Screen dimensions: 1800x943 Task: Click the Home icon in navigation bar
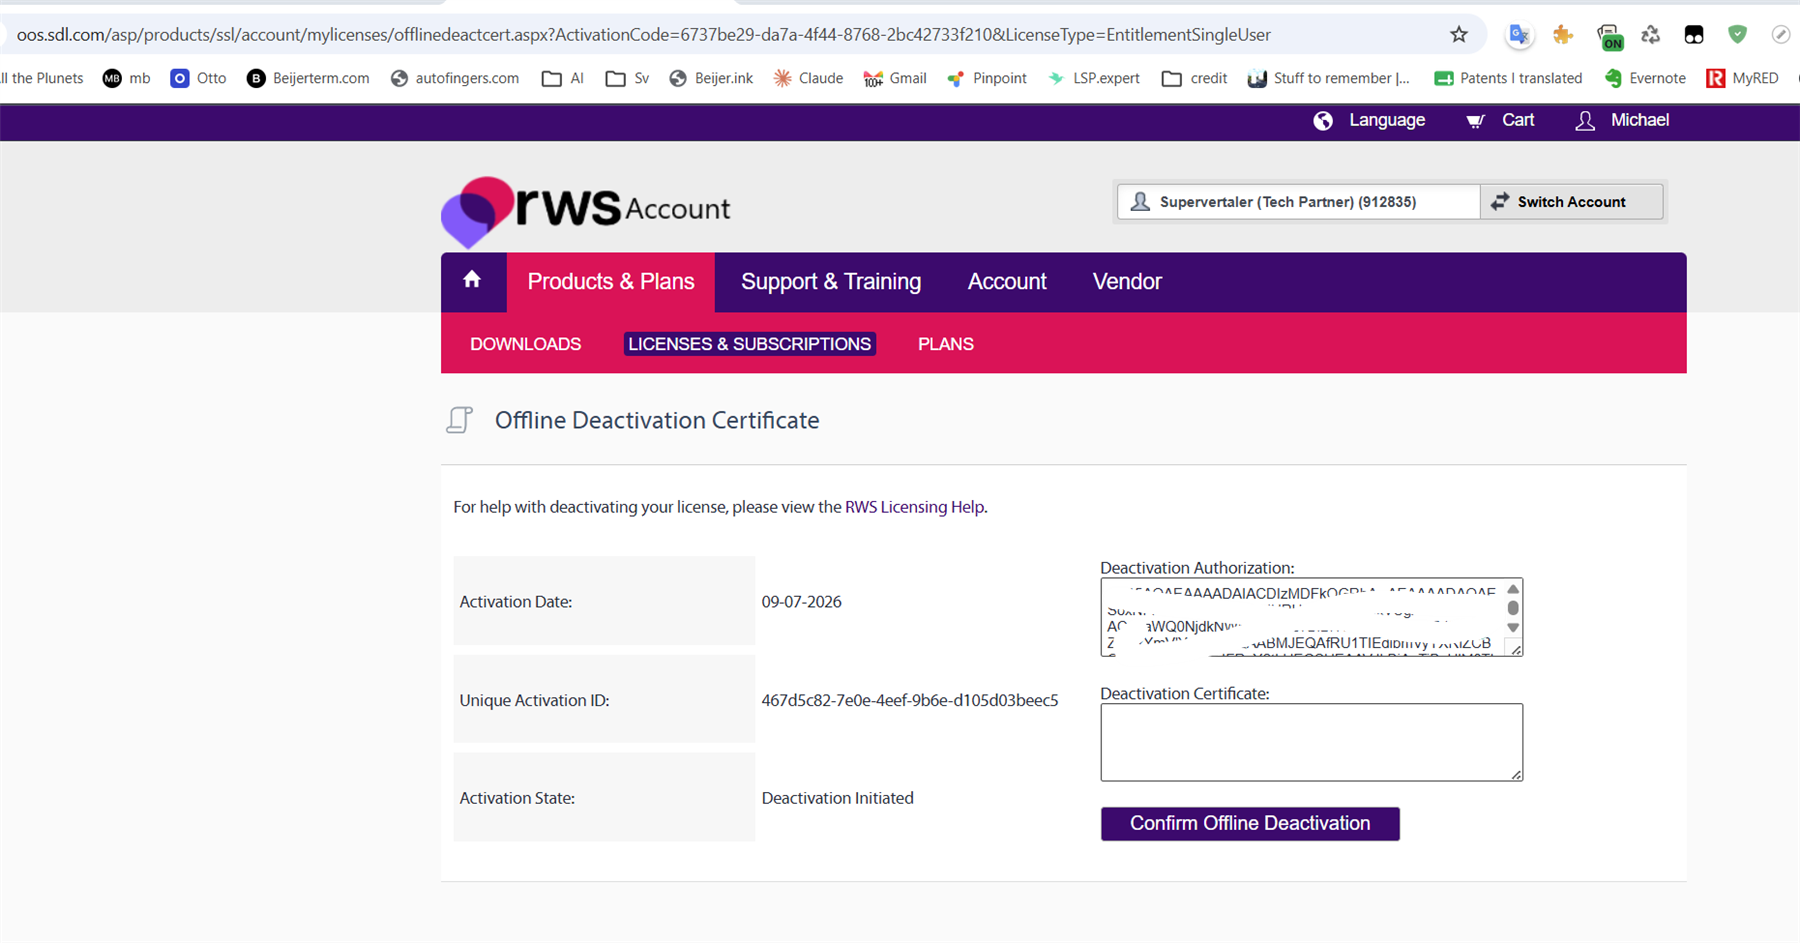point(472,280)
